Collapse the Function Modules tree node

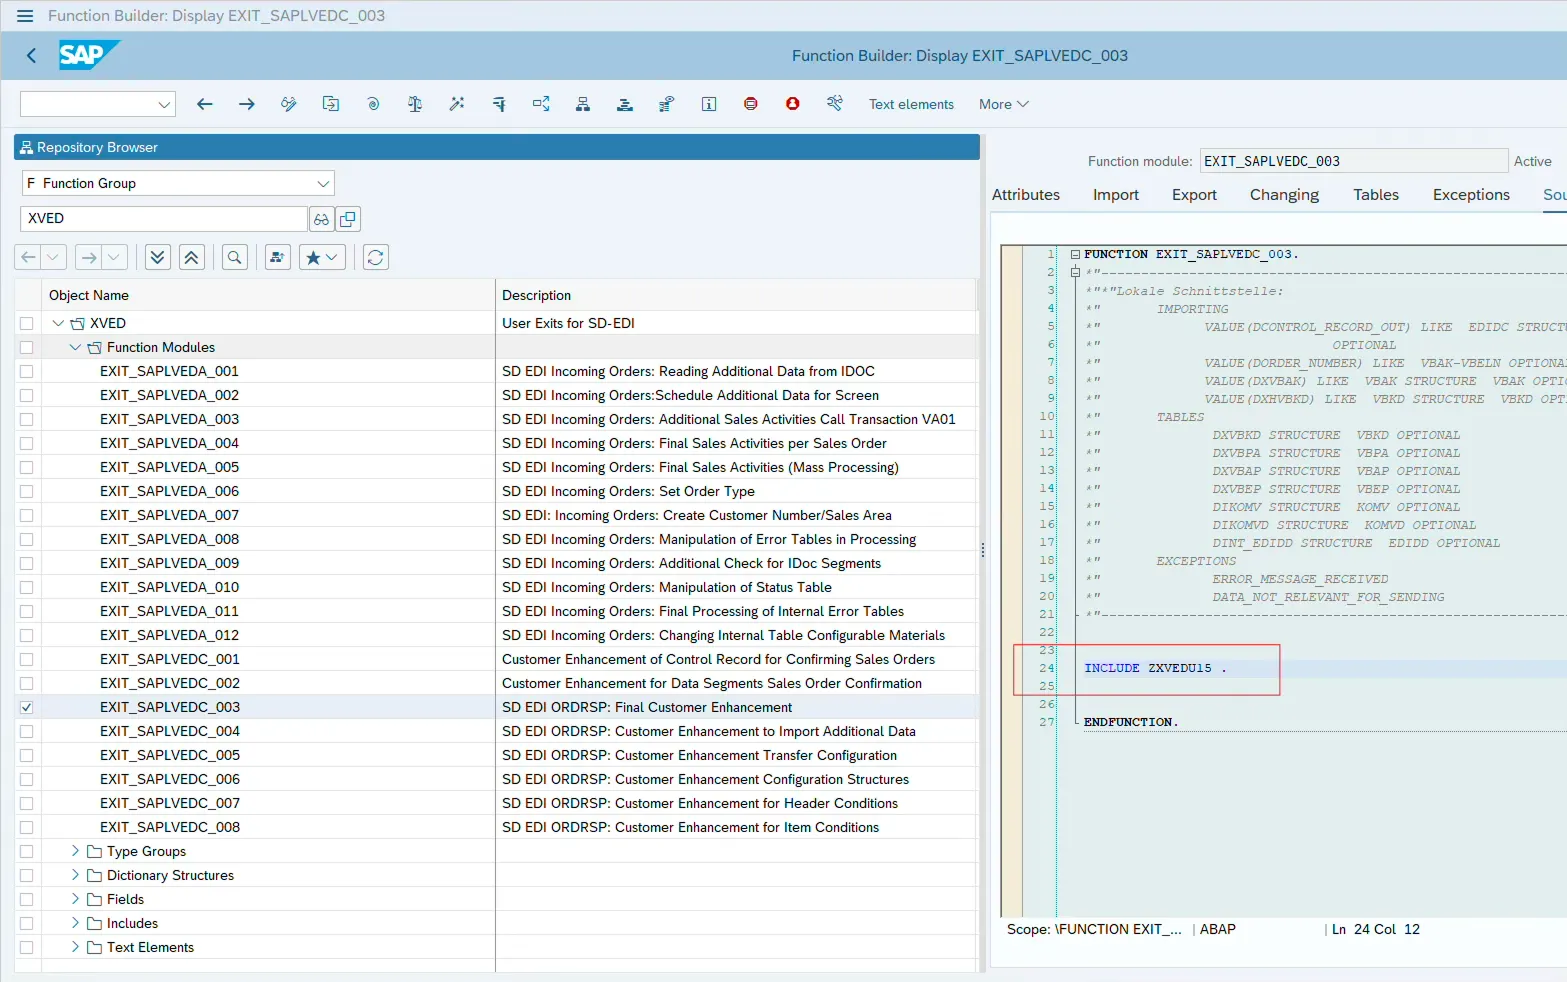(75, 347)
